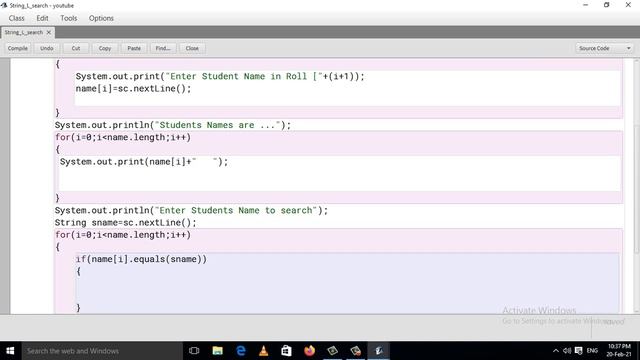The width and height of the screenshot is (640, 360).
Task: Click the BlueJ window title icon
Action: pyautogui.click(x=4, y=5)
